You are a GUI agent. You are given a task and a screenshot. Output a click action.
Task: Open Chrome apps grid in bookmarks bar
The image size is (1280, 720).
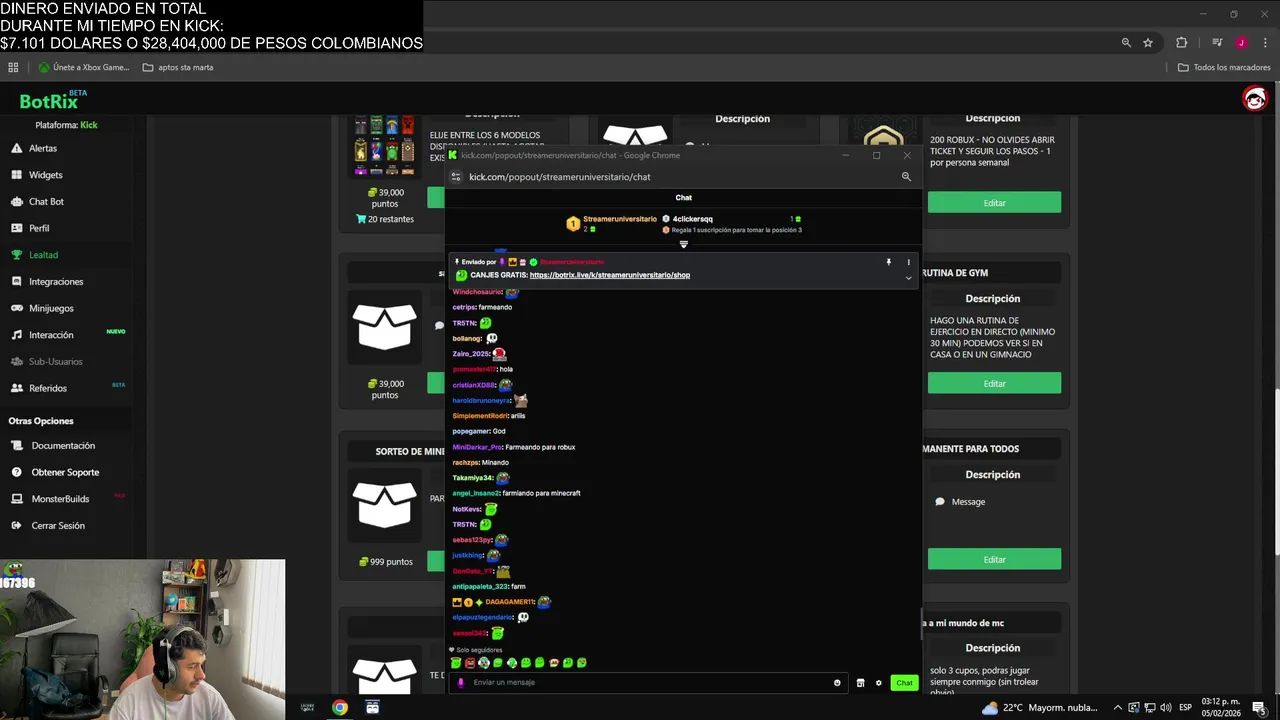[x=13, y=68]
